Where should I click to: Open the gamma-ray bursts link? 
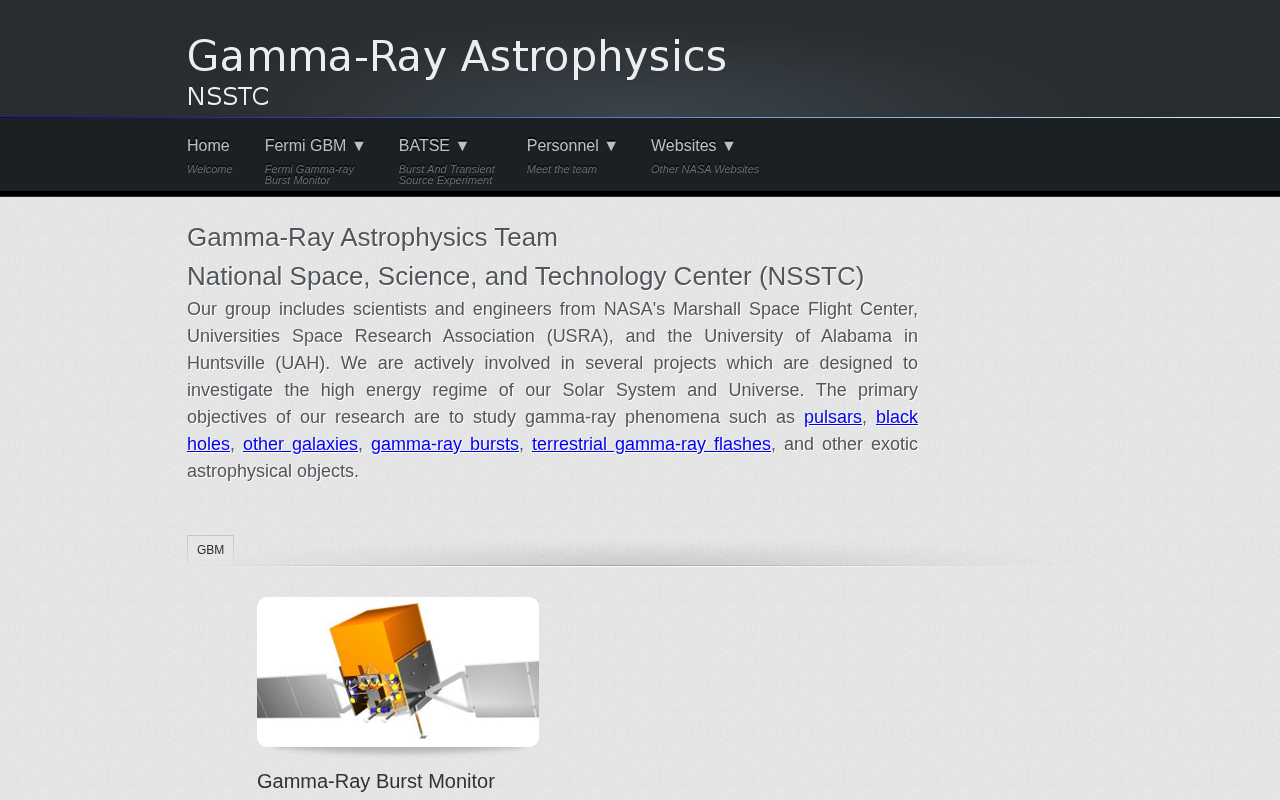click(445, 444)
